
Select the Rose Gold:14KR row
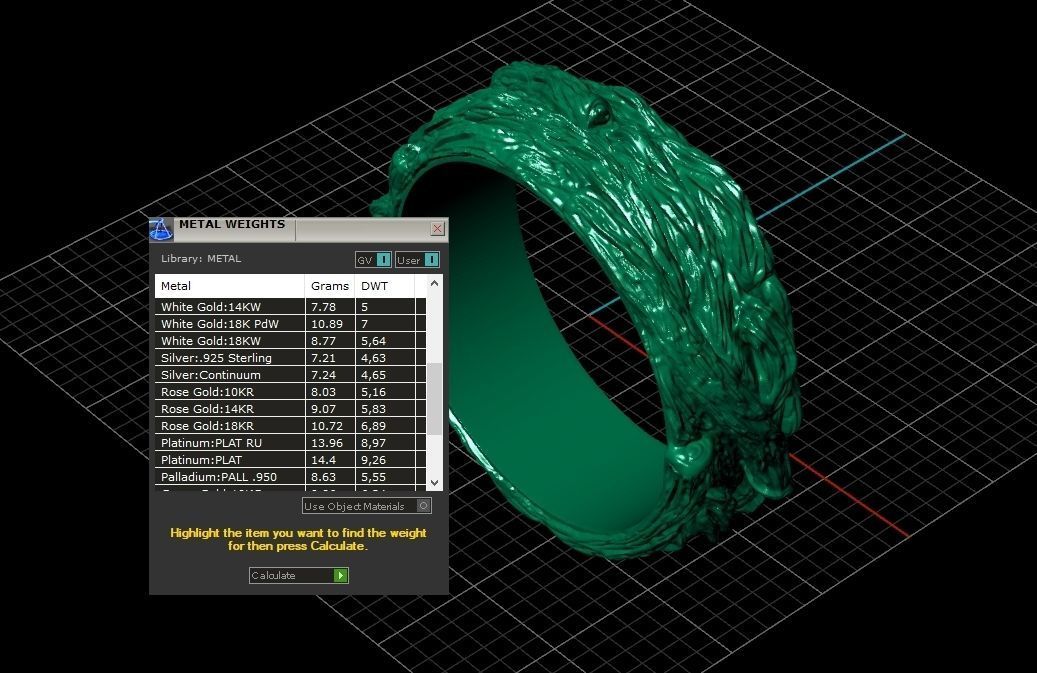click(x=290, y=409)
